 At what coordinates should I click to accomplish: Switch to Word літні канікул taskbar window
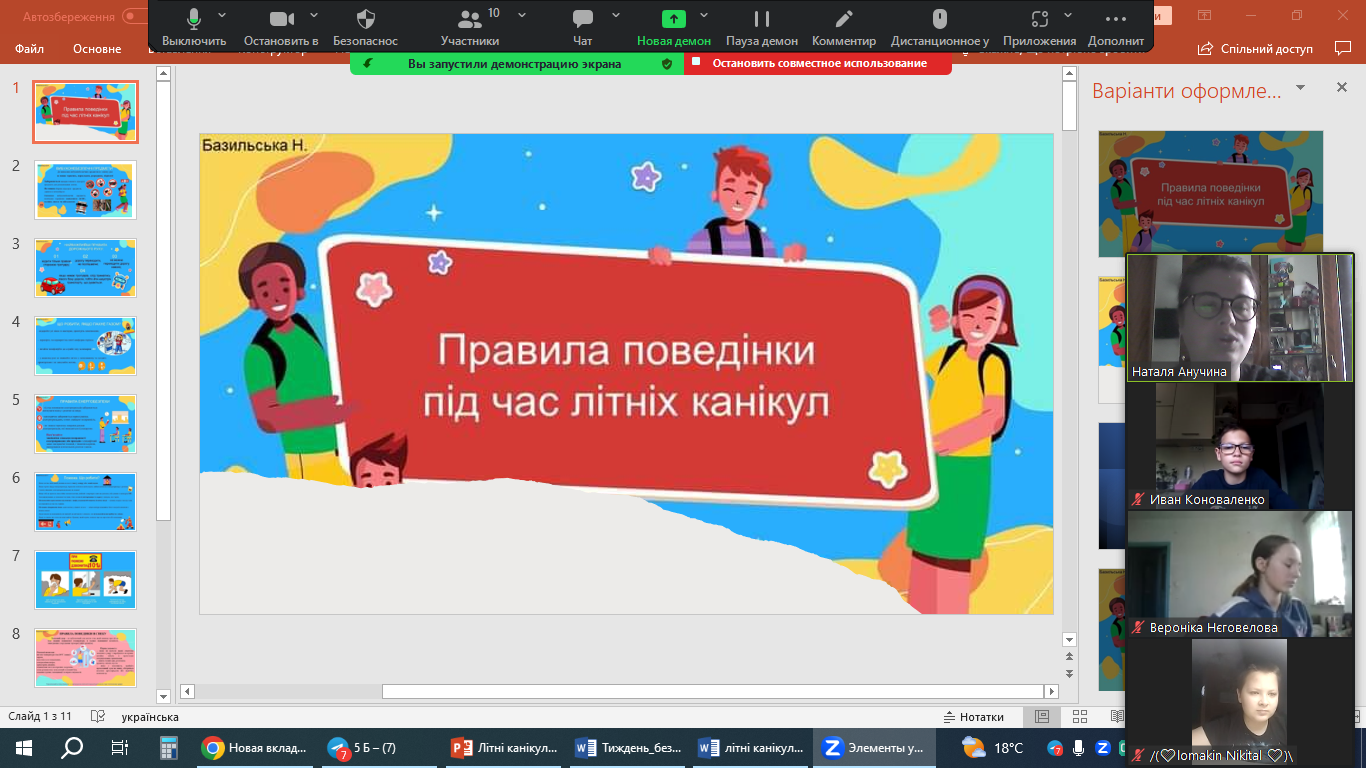tap(751, 747)
